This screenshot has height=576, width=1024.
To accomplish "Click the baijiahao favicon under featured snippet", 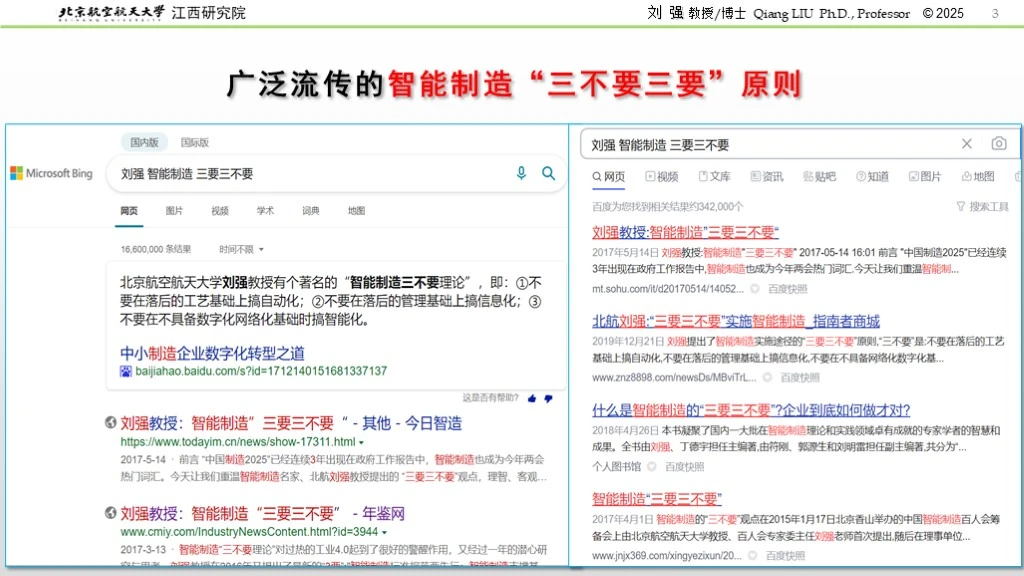I will (x=125, y=372).
